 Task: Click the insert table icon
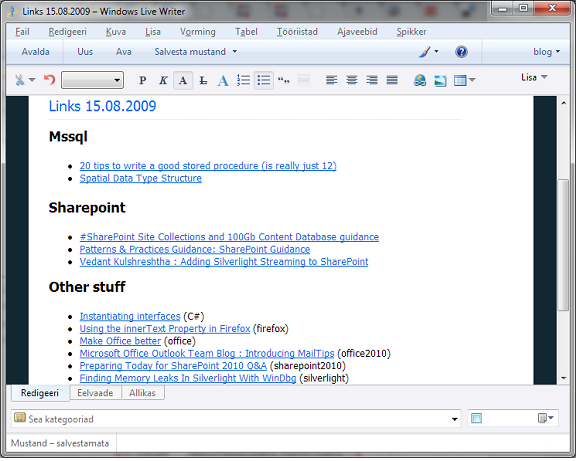[460, 80]
